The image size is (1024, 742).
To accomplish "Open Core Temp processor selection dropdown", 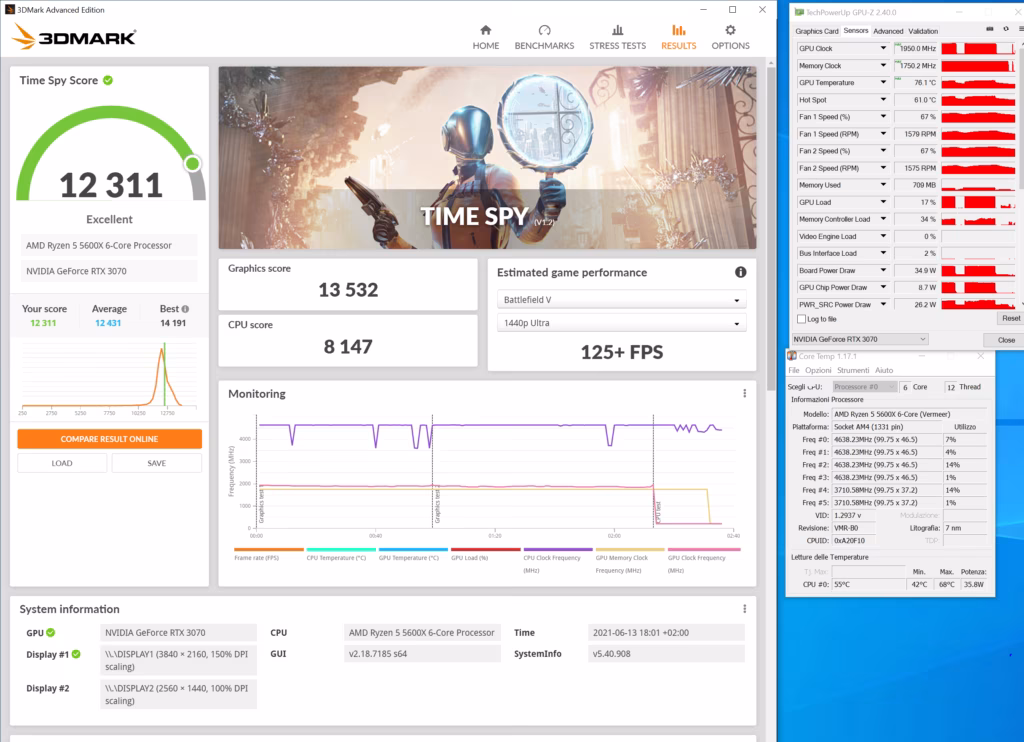I will (x=864, y=387).
